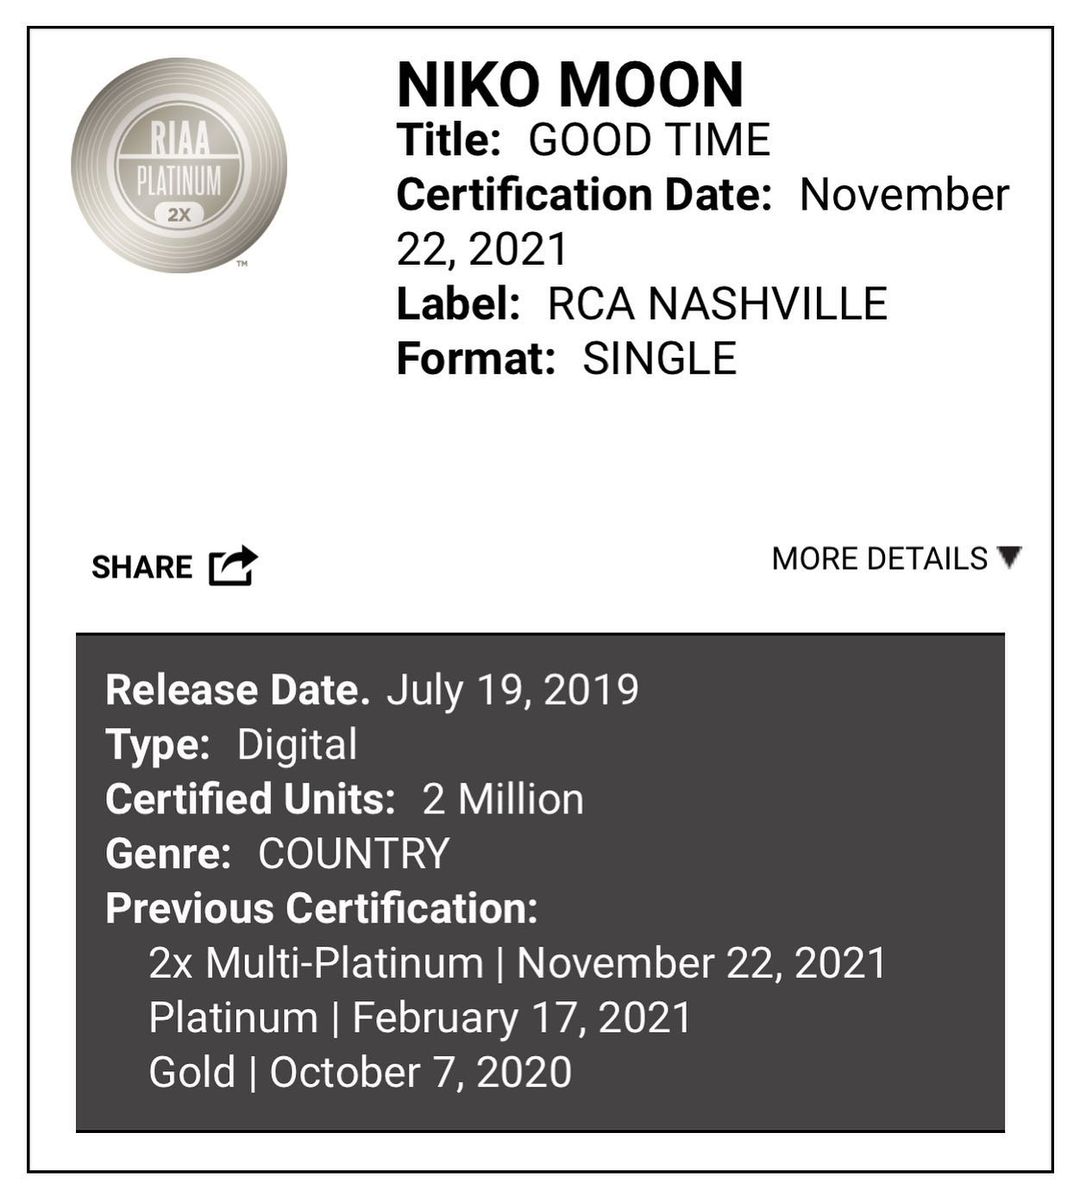Image resolution: width=1080 pixels, height=1202 pixels.
Task: Click the Format SINGLE line
Action: click(566, 358)
